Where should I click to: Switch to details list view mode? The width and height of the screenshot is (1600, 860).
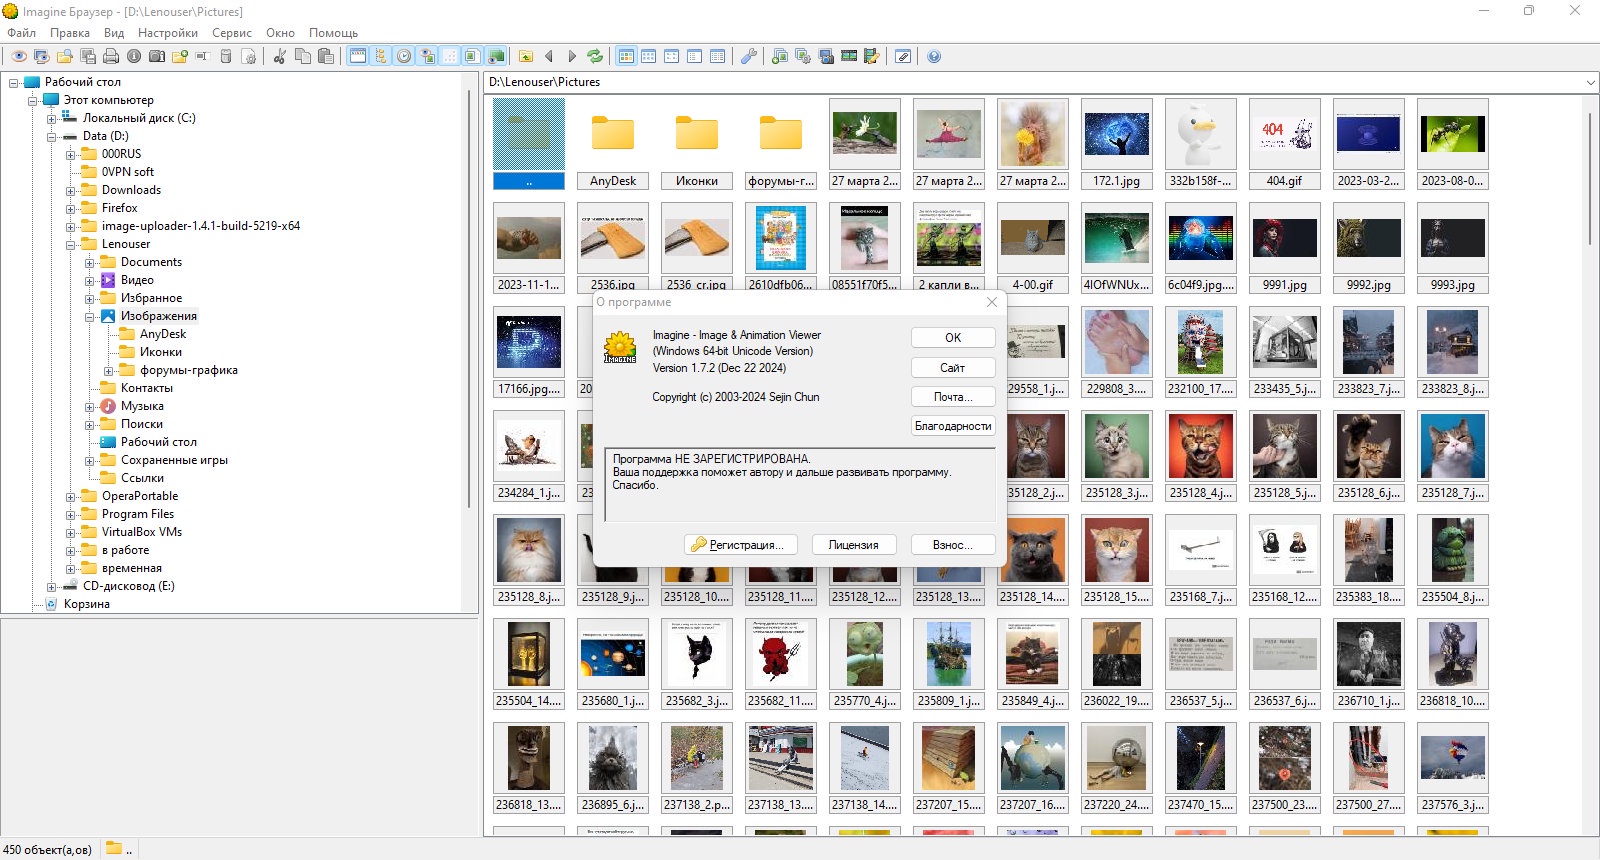718,56
